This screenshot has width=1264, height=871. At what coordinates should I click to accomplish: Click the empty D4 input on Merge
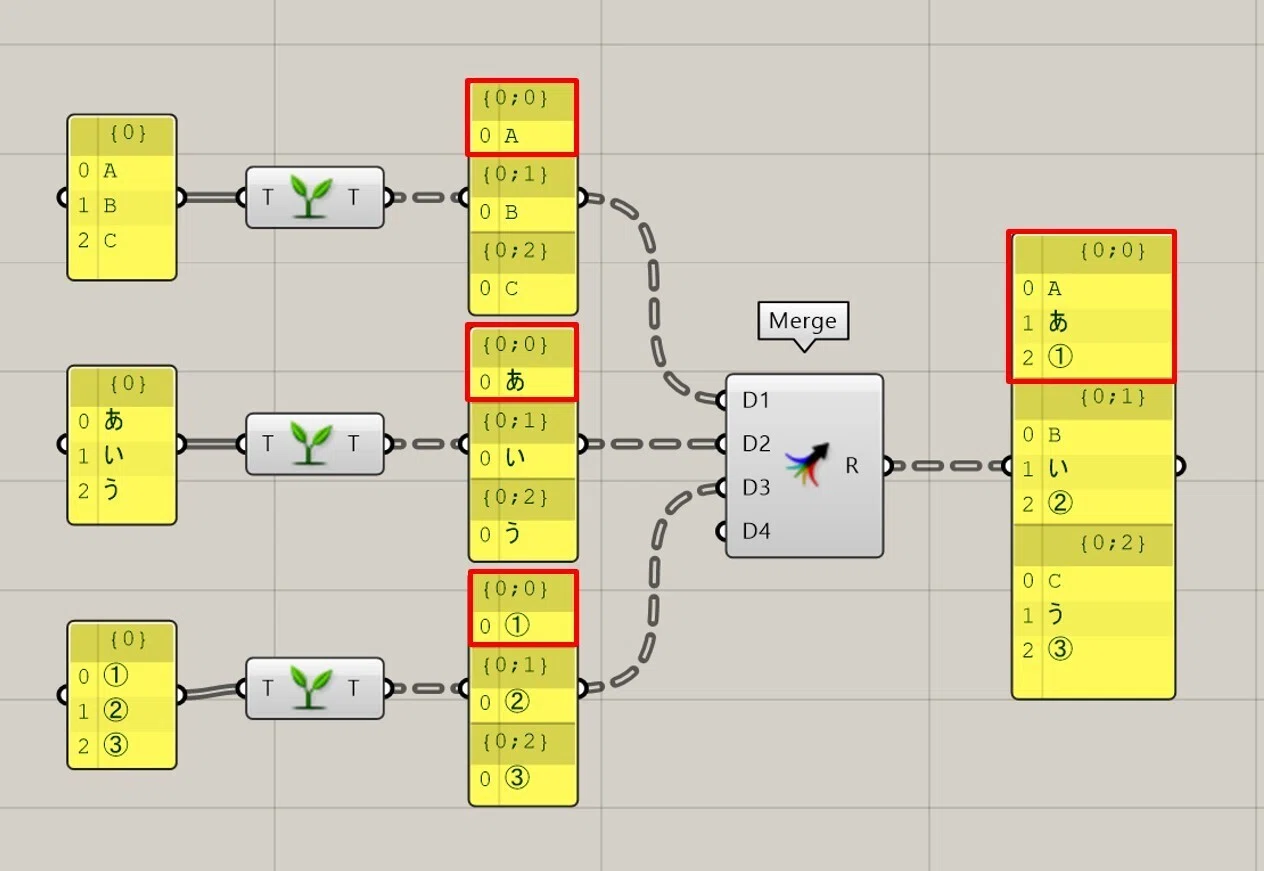click(x=755, y=531)
